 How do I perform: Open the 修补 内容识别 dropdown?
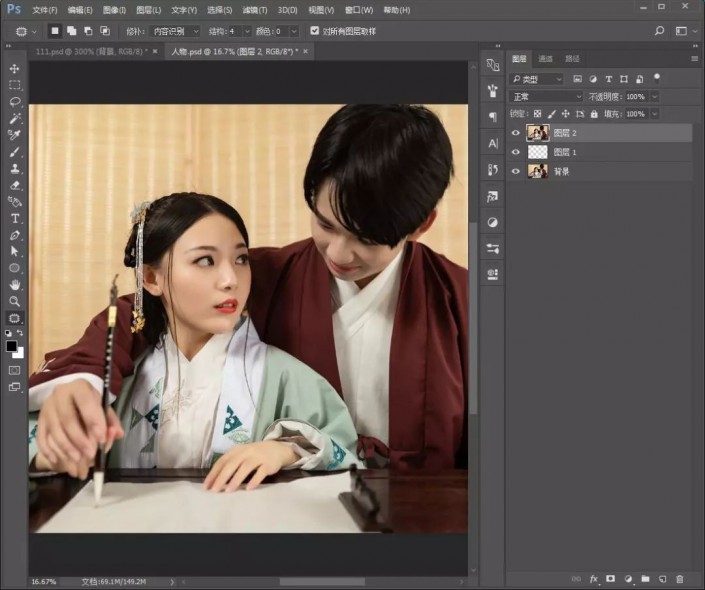click(x=174, y=31)
